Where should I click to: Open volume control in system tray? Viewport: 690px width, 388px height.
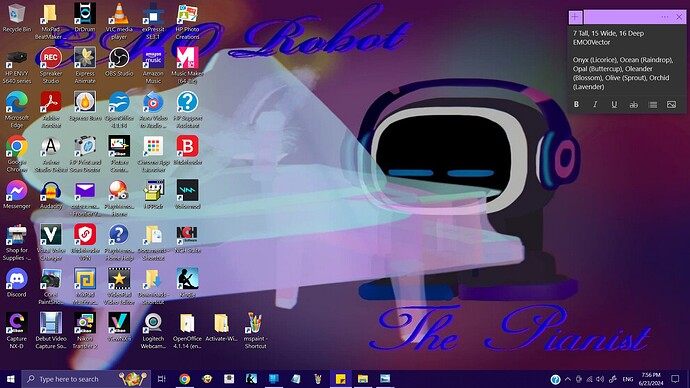pyautogui.click(x=600, y=379)
